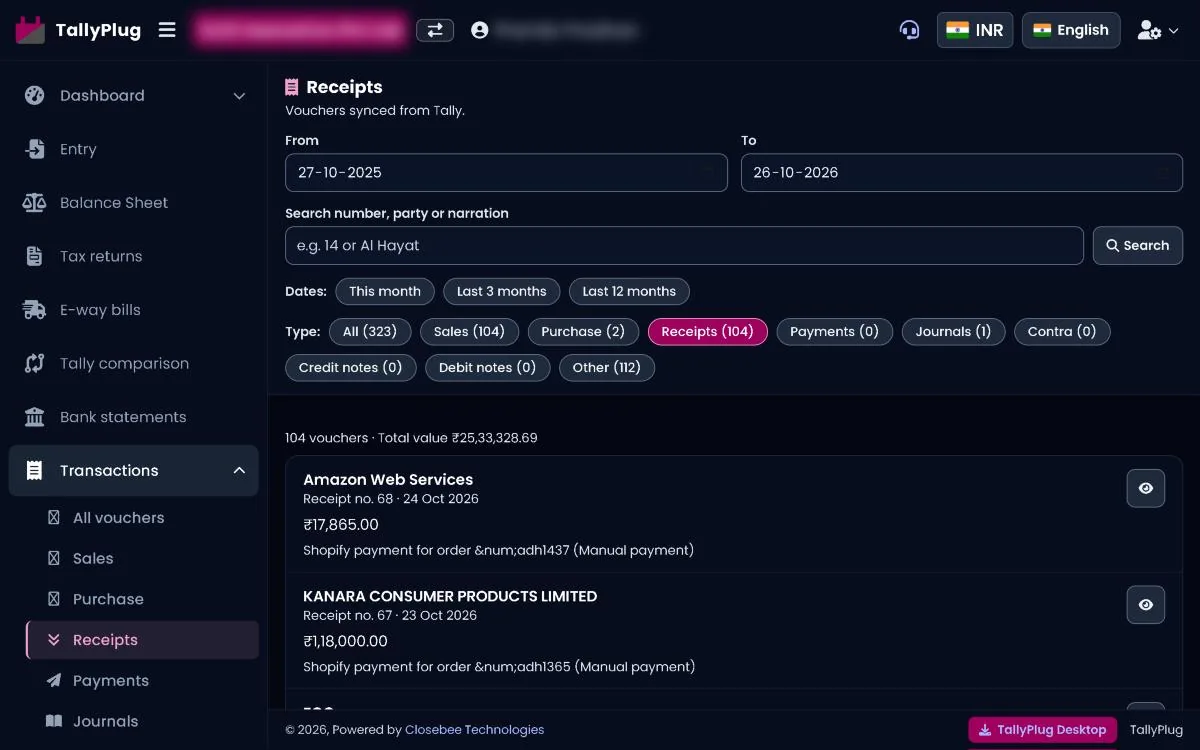The height and width of the screenshot is (750, 1200).
Task: Filter by Payments (0) type
Action: tap(834, 332)
